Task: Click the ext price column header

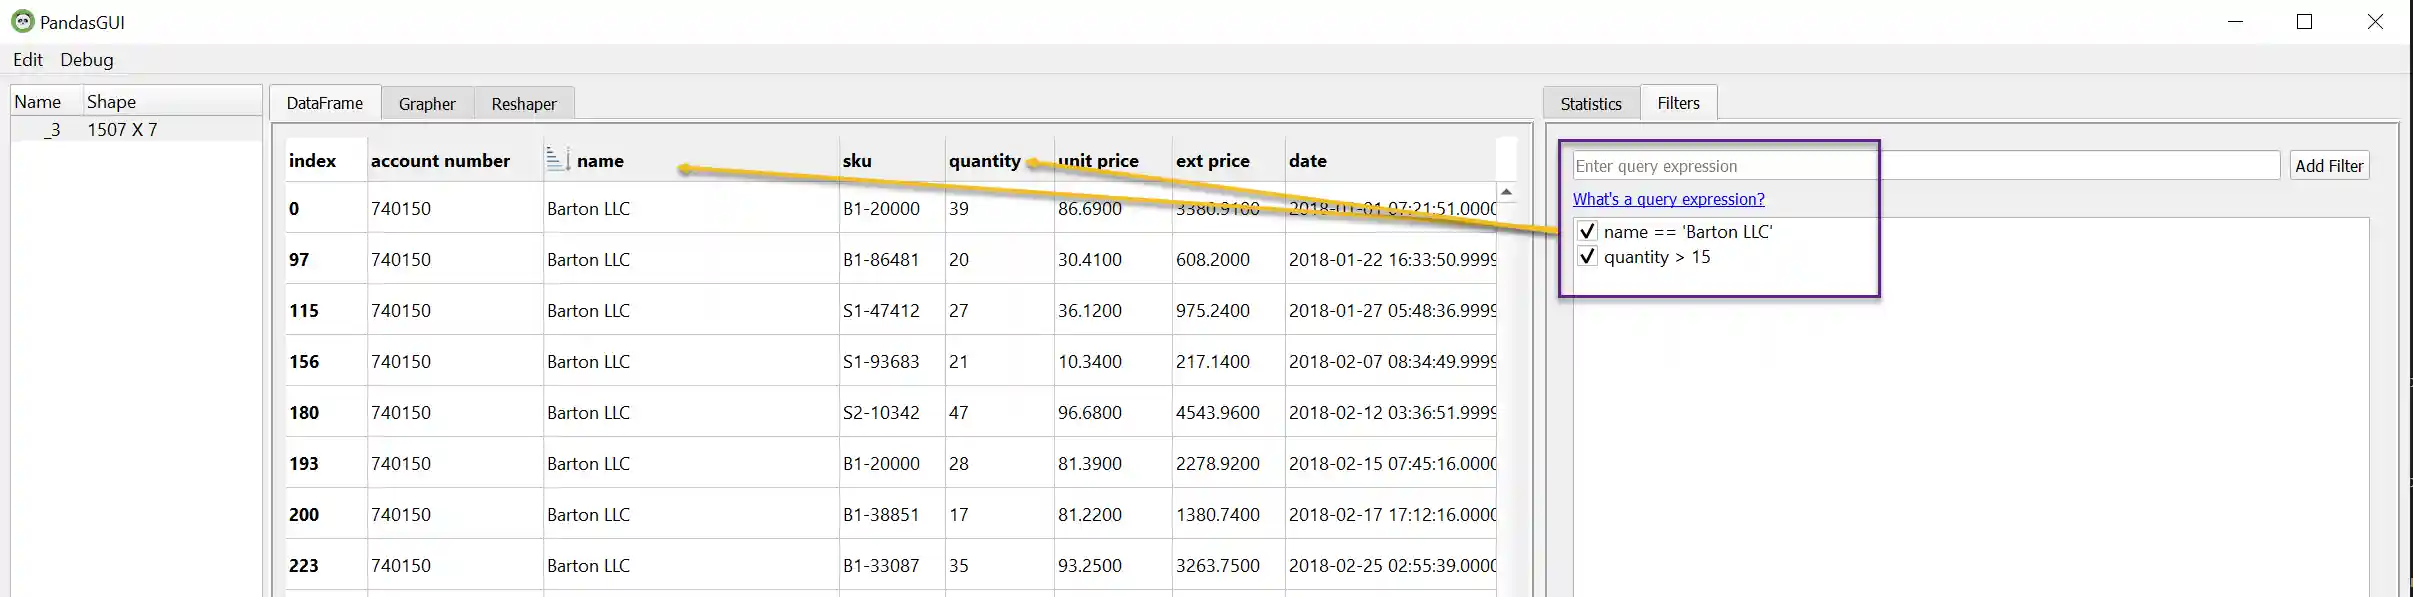Action: pos(1212,161)
